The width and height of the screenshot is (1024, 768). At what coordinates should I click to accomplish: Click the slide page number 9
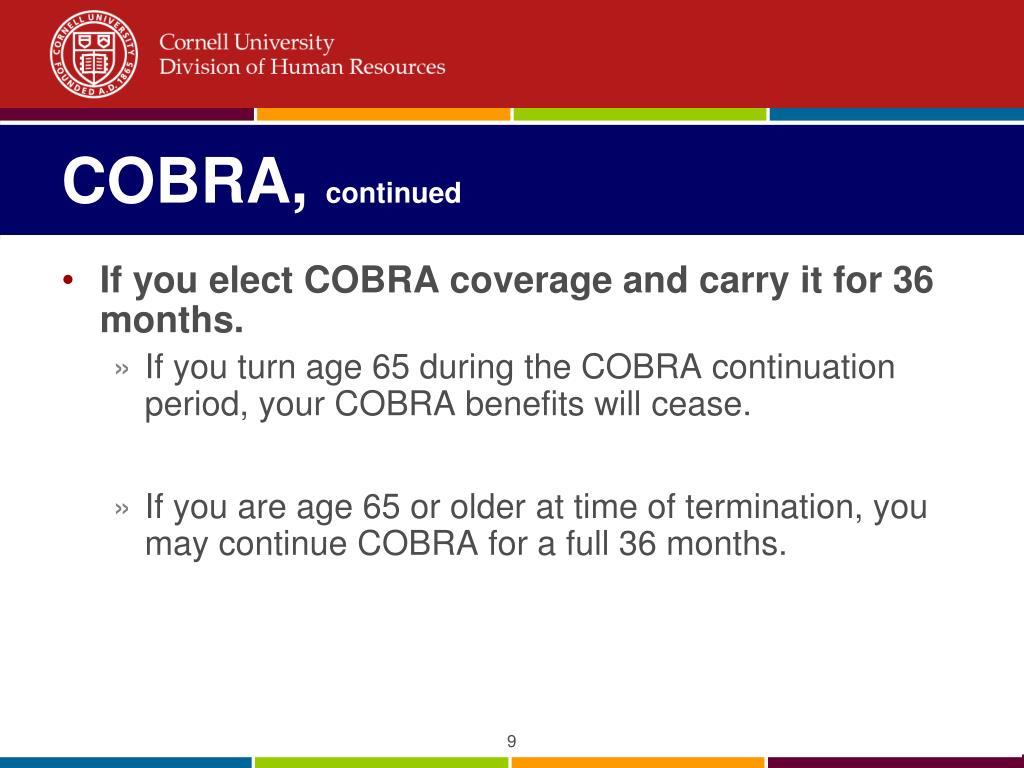pos(511,741)
